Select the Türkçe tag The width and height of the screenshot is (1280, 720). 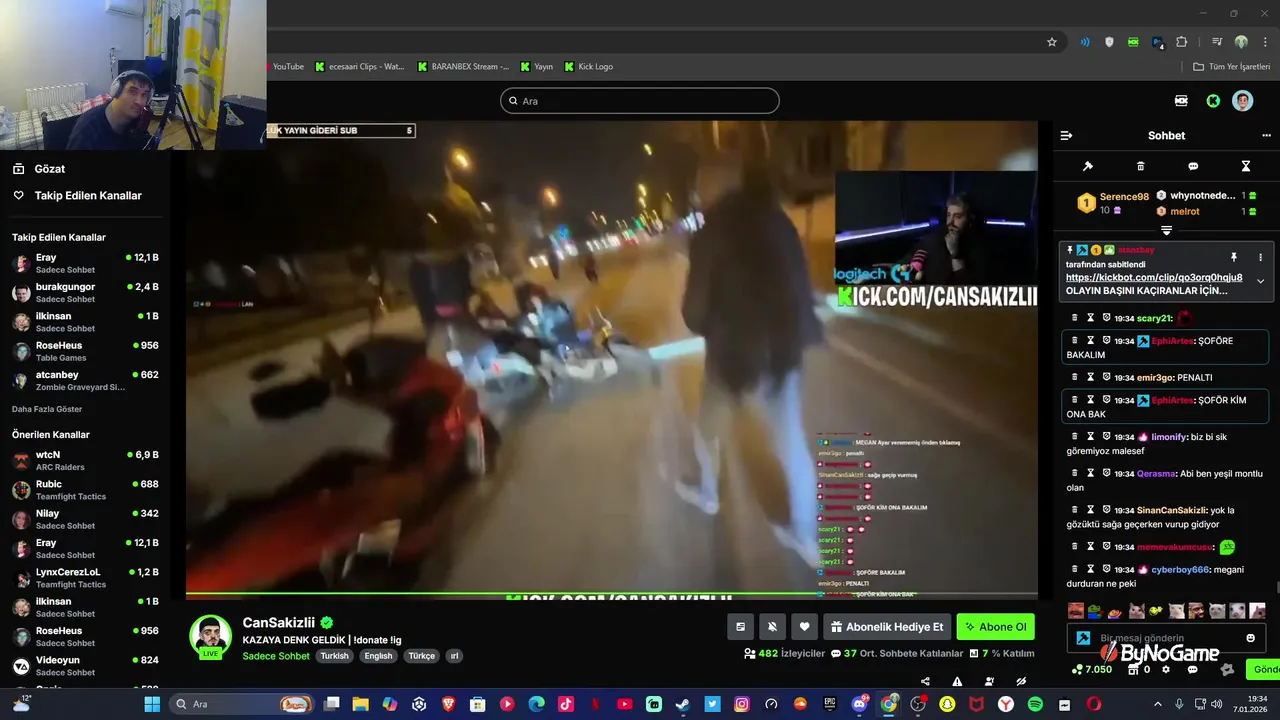coord(421,656)
